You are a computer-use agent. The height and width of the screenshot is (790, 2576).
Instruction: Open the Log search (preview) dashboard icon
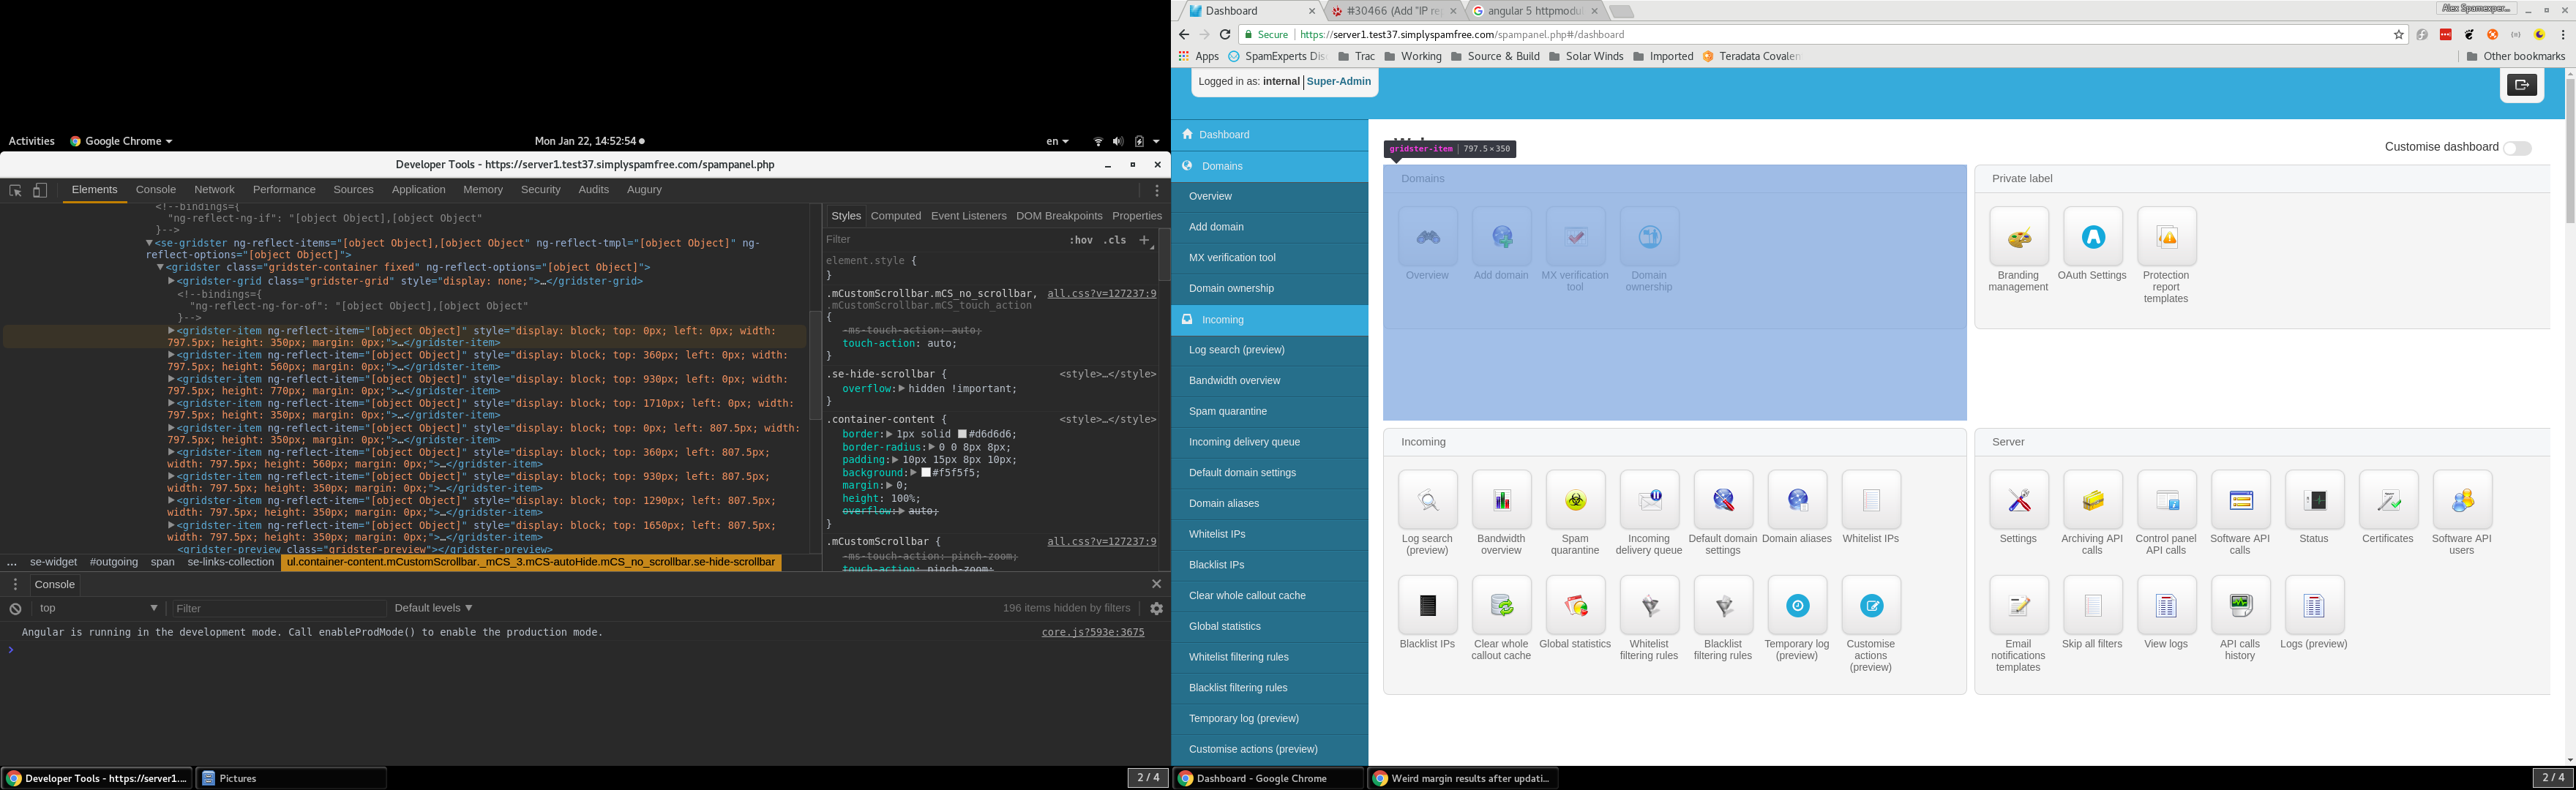tap(1427, 500)
